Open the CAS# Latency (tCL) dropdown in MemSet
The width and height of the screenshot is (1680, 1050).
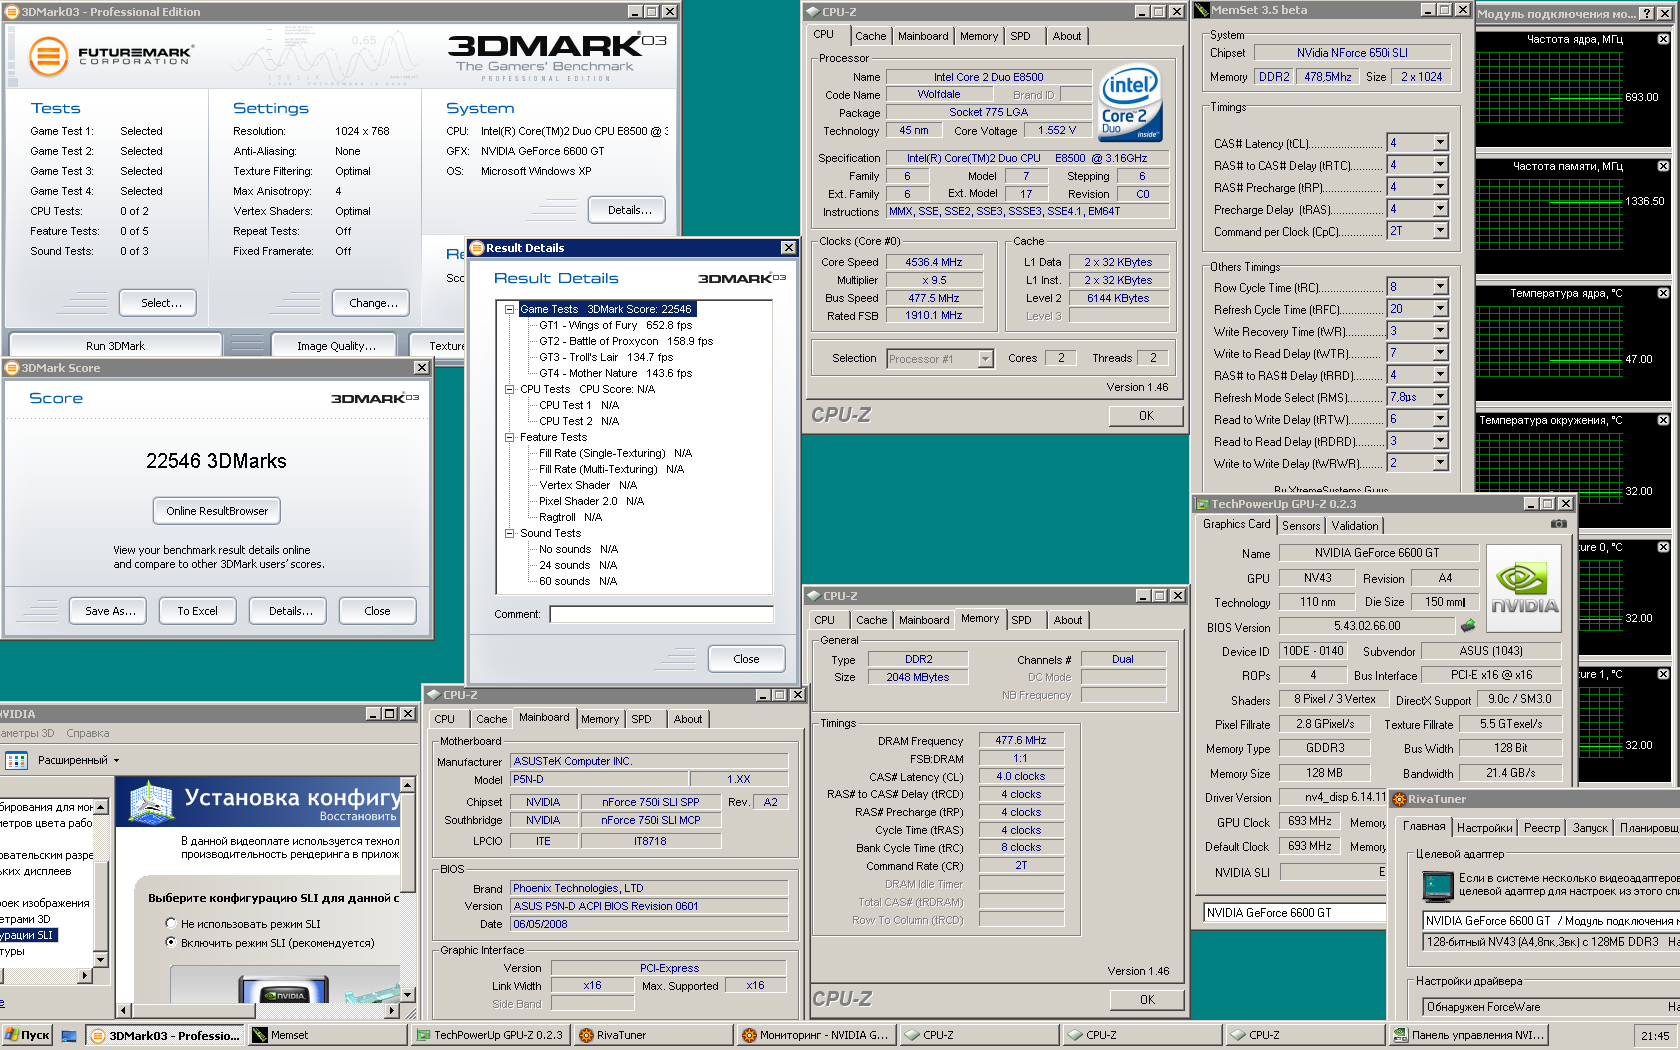coord(1440,143)
